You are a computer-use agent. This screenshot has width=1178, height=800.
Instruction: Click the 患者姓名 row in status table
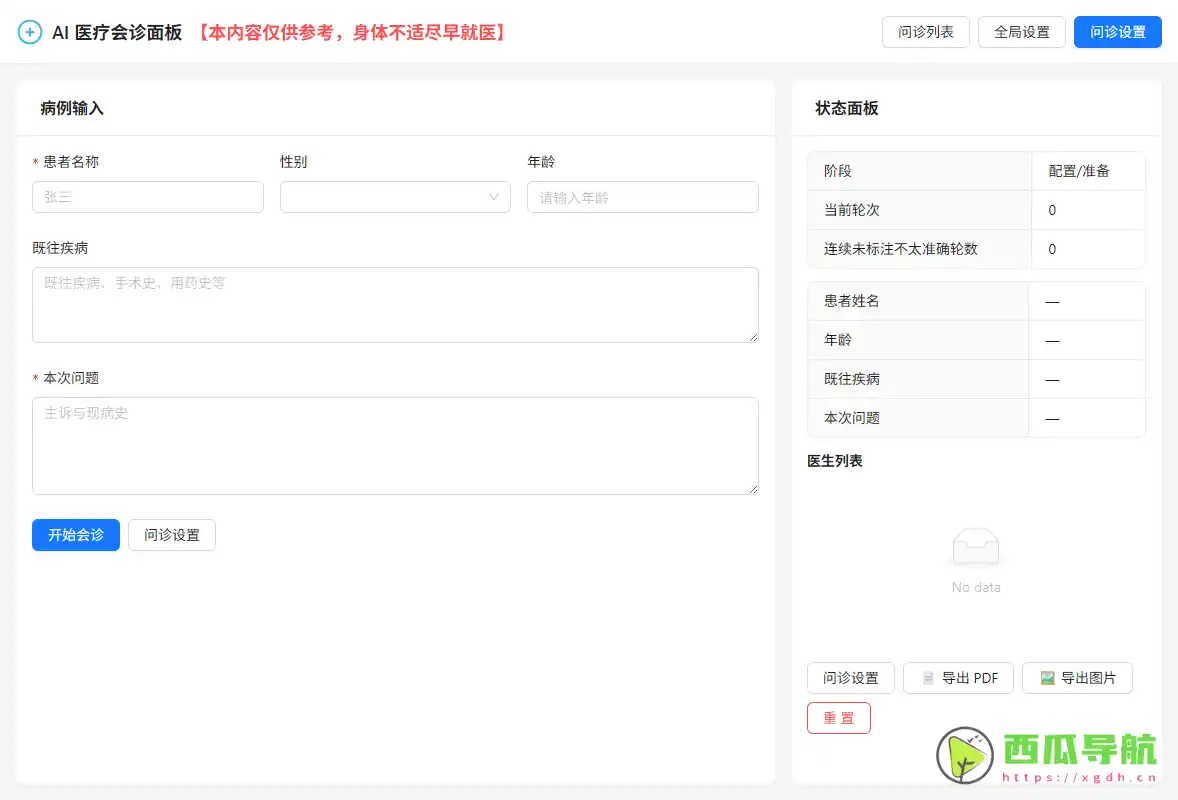[976, 301]
